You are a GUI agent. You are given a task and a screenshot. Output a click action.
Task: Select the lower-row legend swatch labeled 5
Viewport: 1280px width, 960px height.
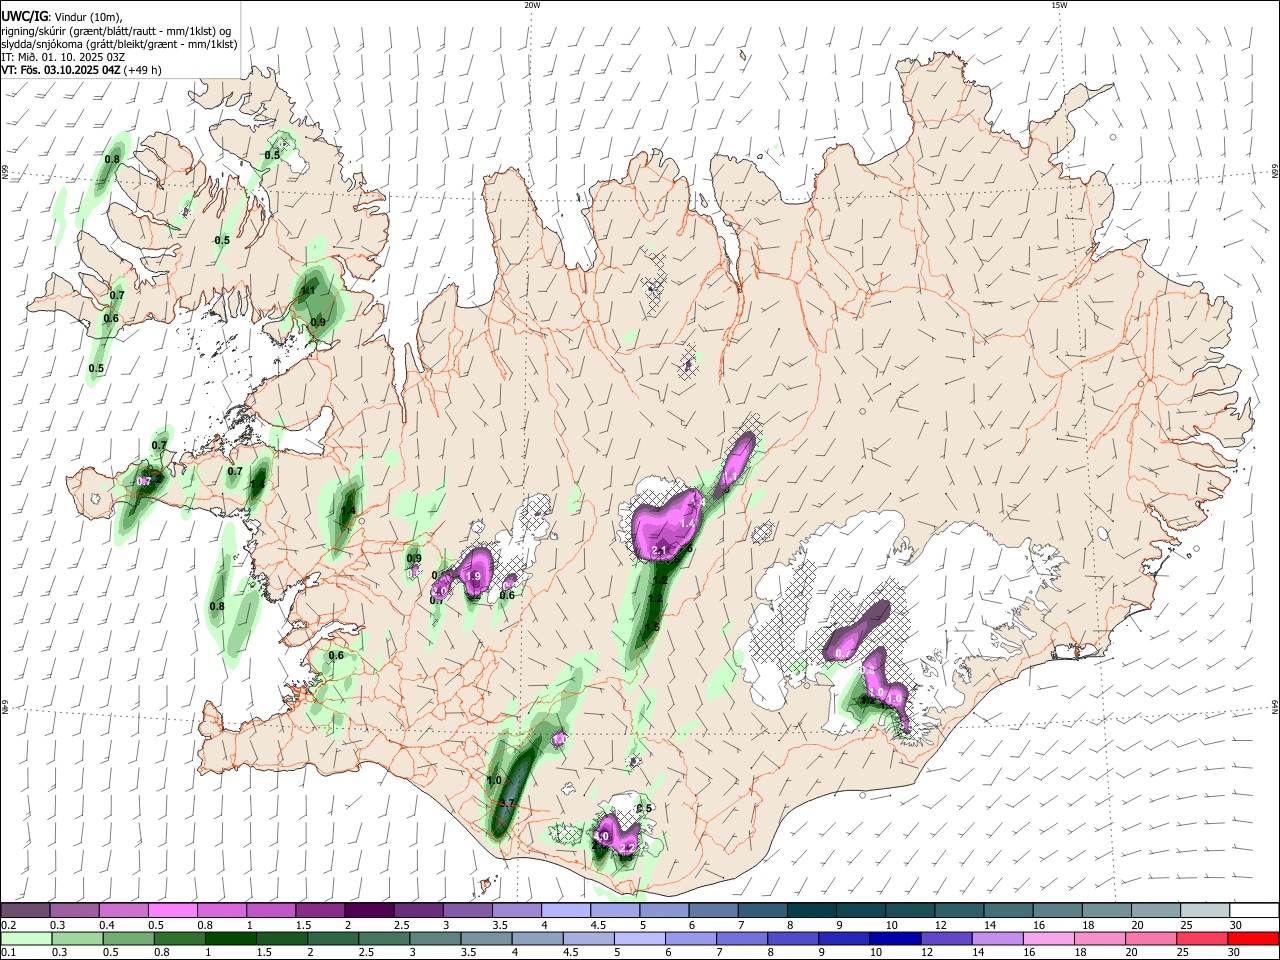(x=638, y=938)
